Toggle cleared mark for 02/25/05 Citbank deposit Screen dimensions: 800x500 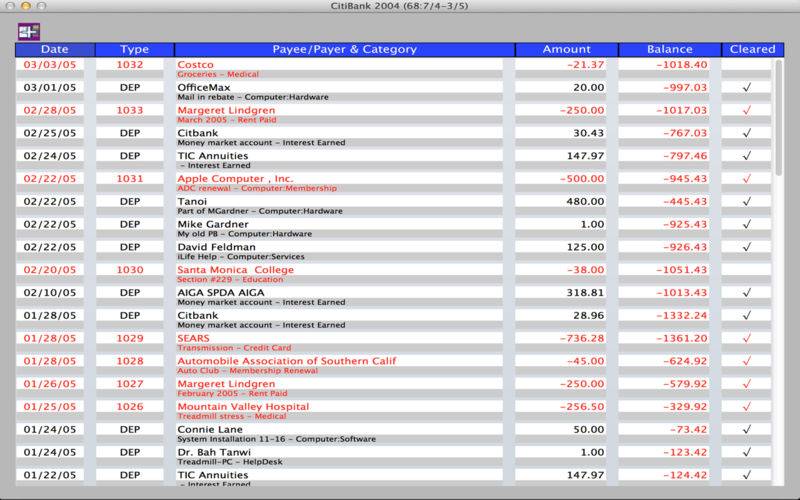(x=746, y=133)
